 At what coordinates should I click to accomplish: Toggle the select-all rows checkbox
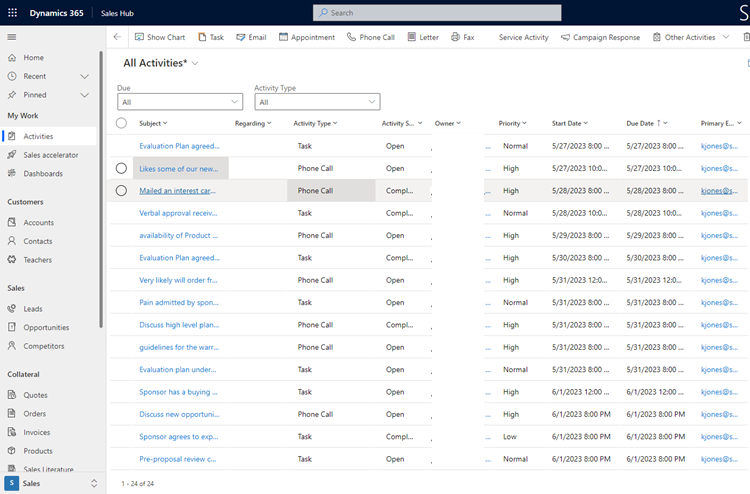122,123
